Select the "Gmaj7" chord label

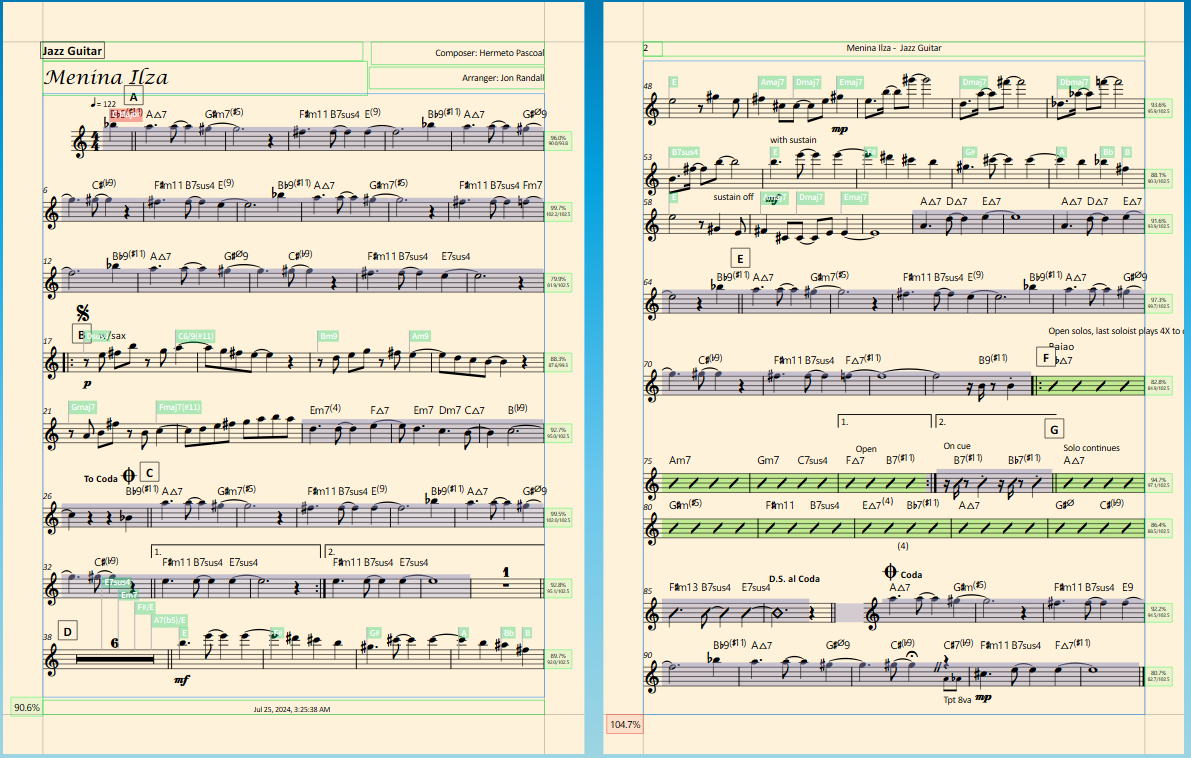coord(83,407)
